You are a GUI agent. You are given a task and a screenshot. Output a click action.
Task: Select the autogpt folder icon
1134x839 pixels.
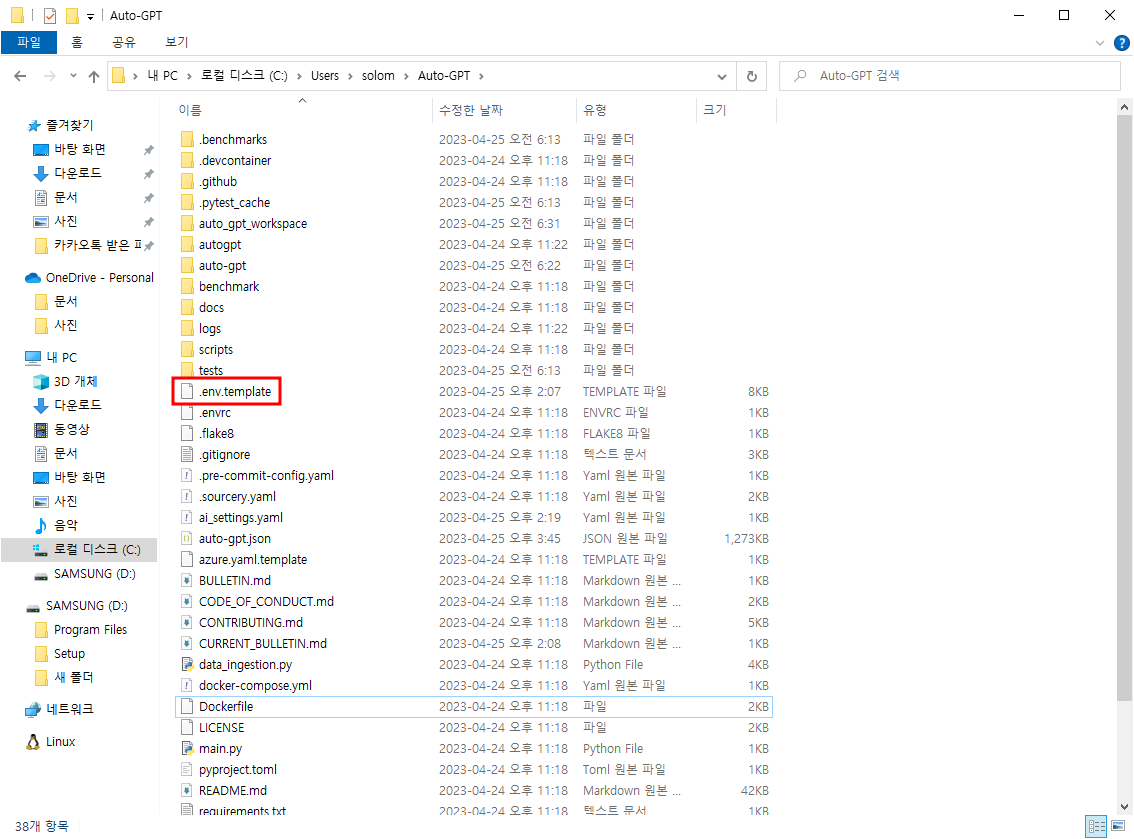click(187, 244)
